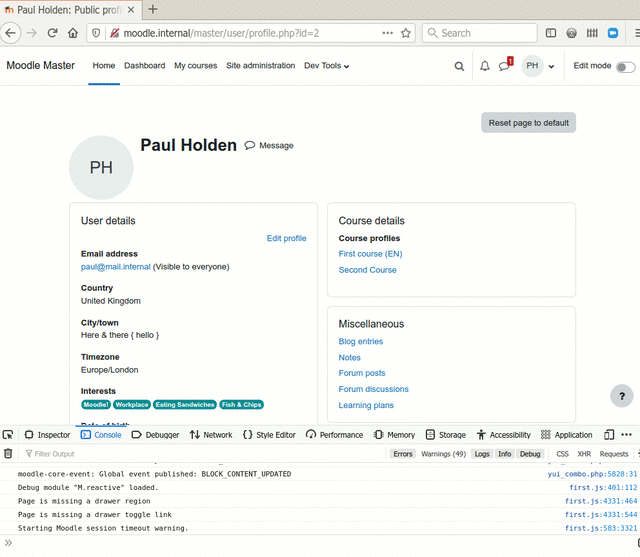Click the Edit profile link
The height and width of the screenshot is (557, 640).
pos(286,238)
